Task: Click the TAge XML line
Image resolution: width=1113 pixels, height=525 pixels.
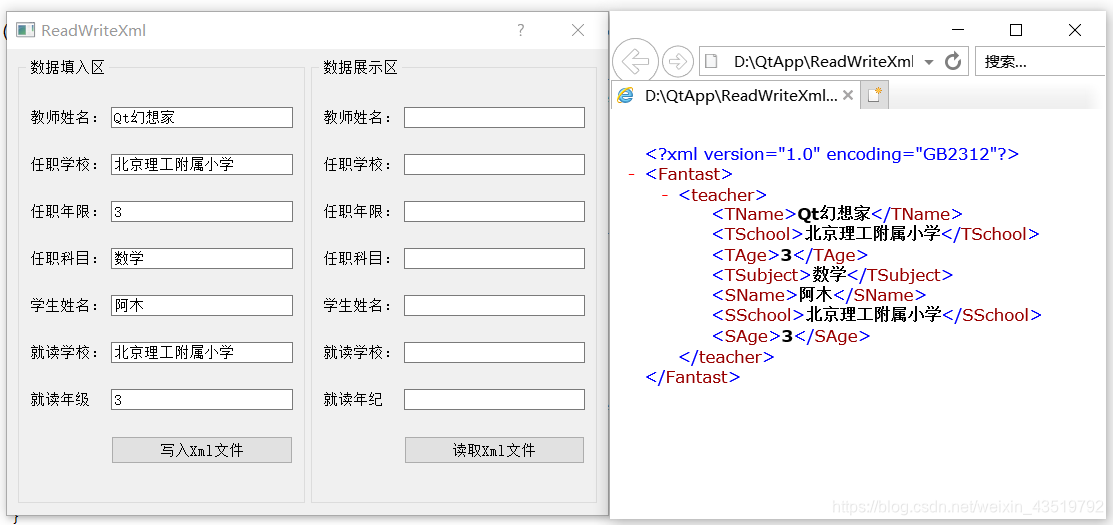Action: click(789, 255)
